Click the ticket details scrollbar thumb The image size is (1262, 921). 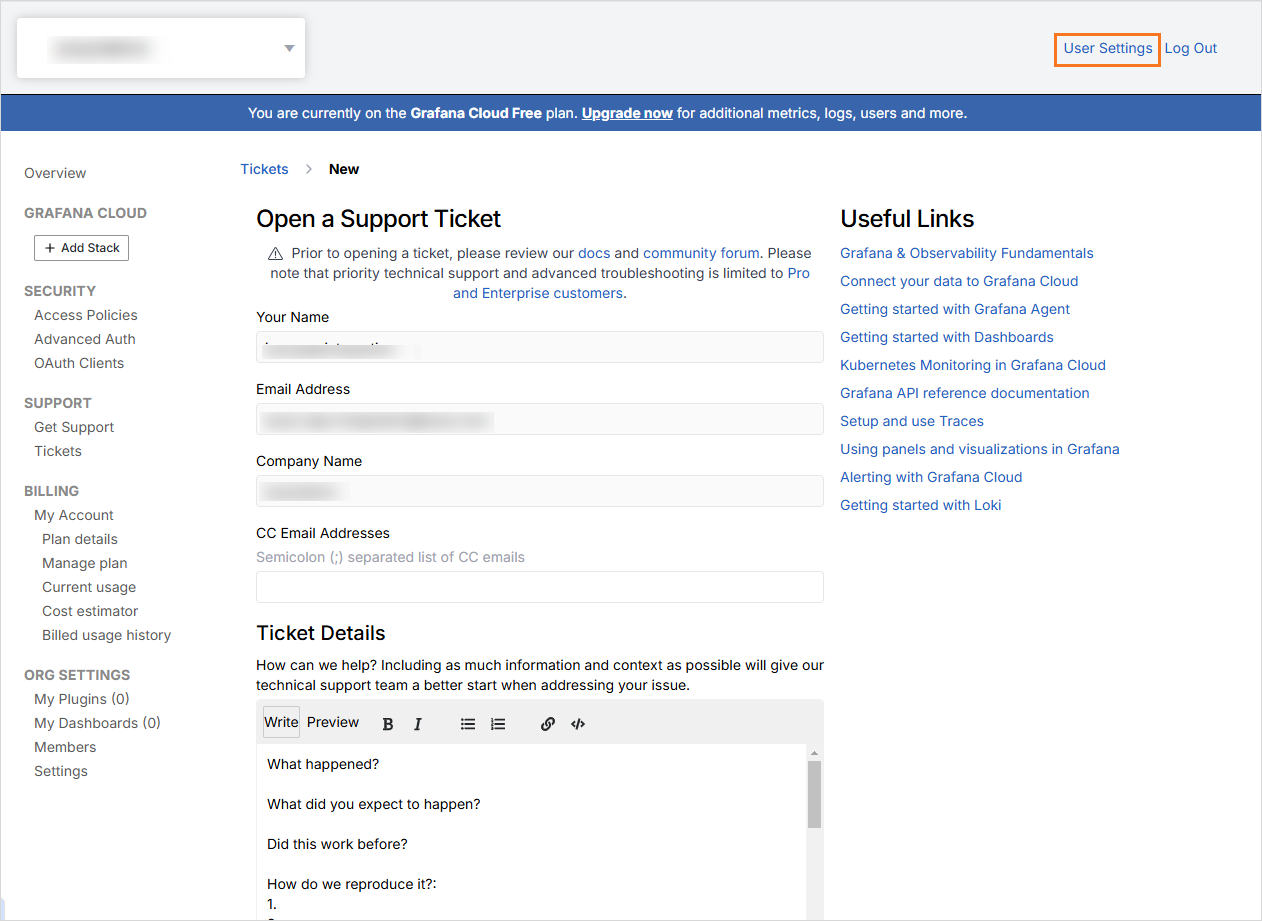click(814, 794)
